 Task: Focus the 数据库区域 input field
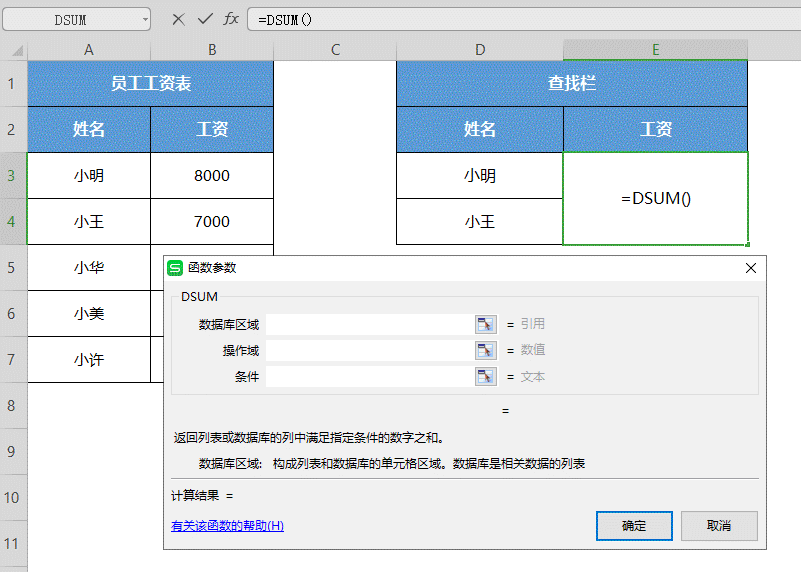click(x=370, y=324)
